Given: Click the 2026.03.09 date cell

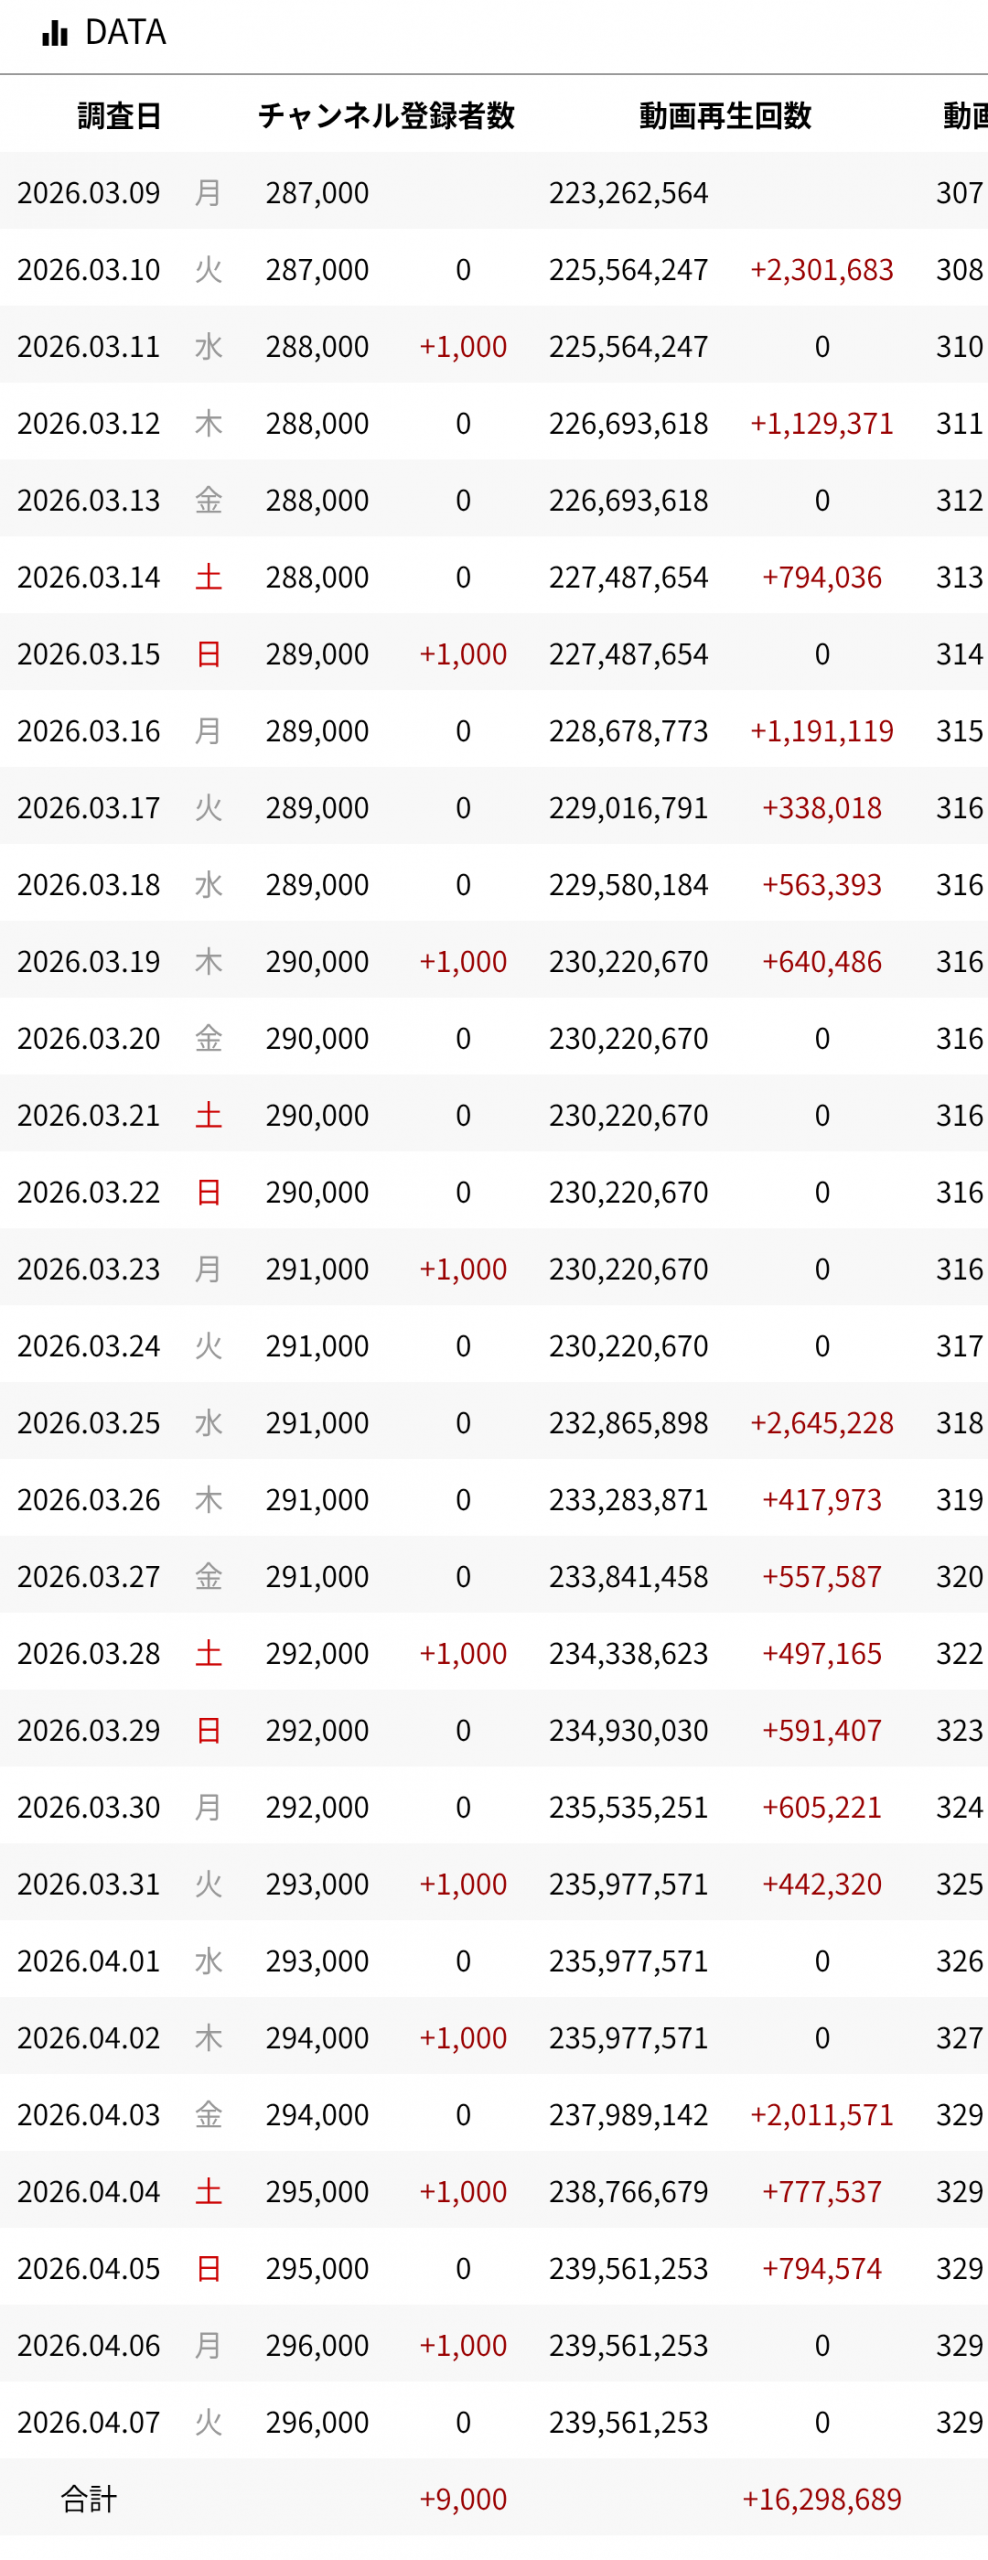Looking at the screenshot, I should click(x=89, y=193).
